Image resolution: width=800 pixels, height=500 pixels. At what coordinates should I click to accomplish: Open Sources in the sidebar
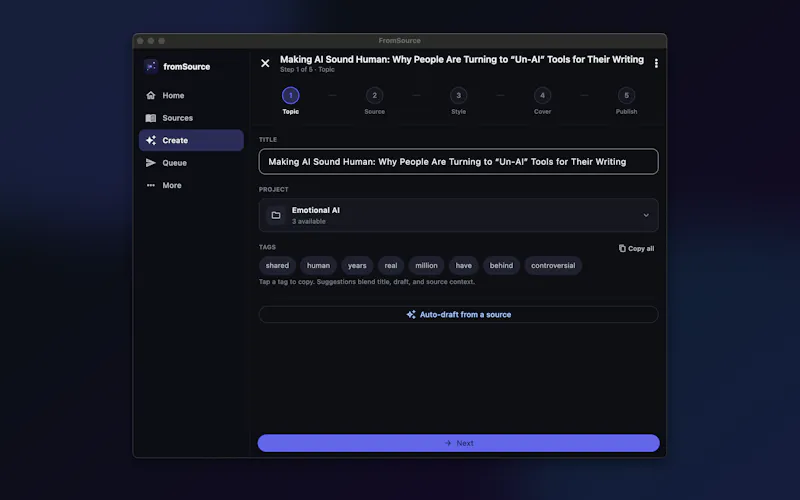[x=191, y=118]
